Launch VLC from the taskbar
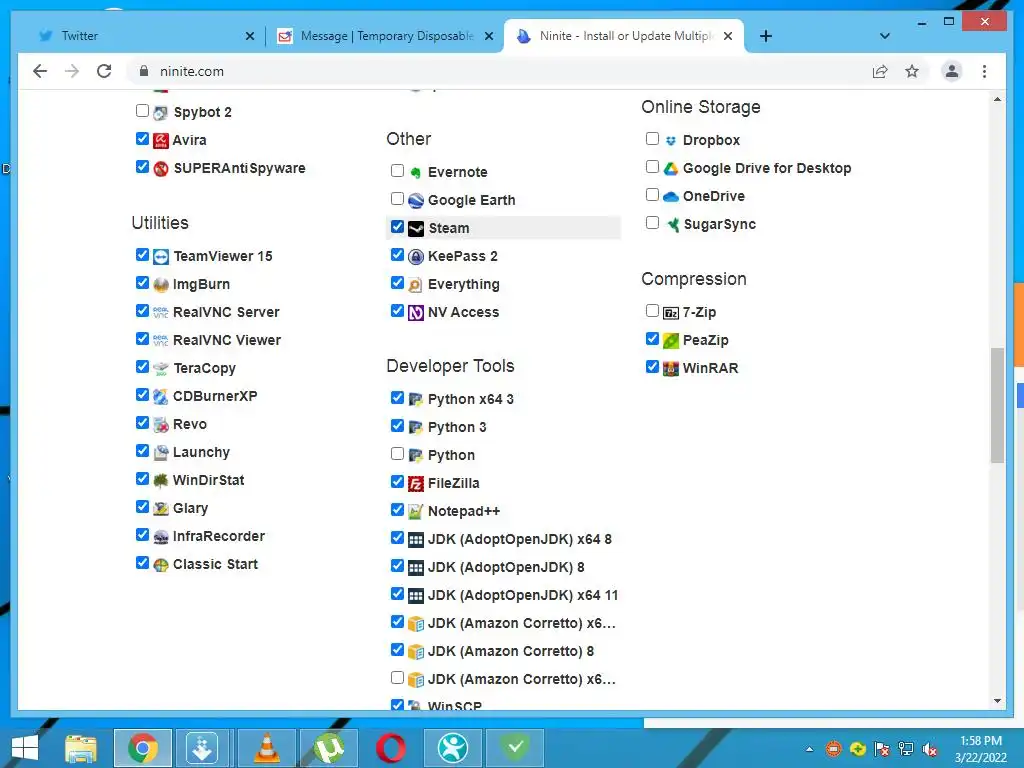This screenshot has width=1024, height=768. (266, 748)
